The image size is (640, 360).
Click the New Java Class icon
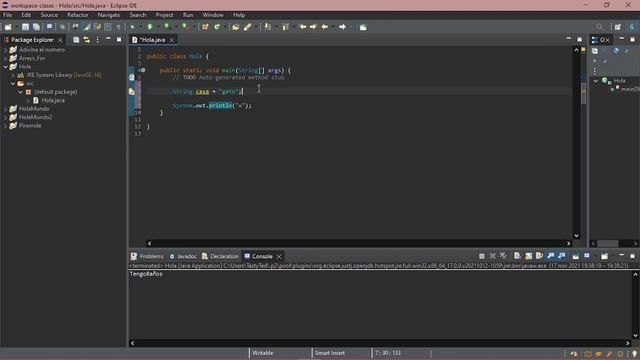217,27
